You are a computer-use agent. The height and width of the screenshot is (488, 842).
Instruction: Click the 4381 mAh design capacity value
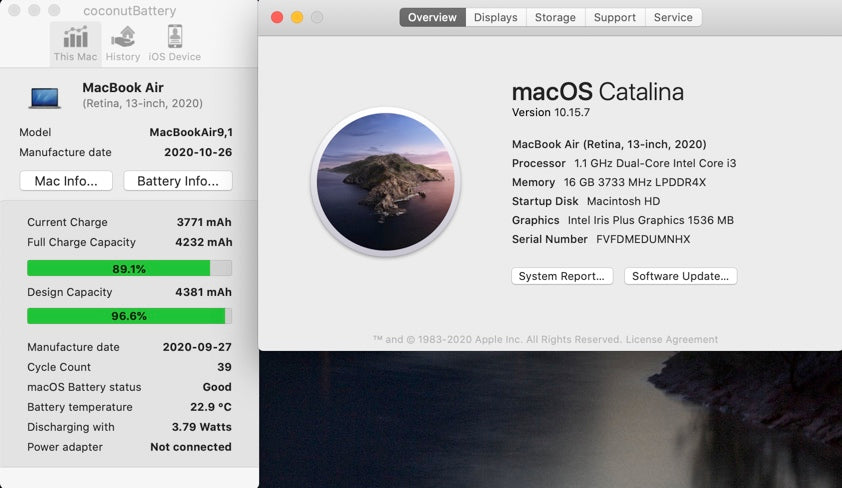[204, 292]
